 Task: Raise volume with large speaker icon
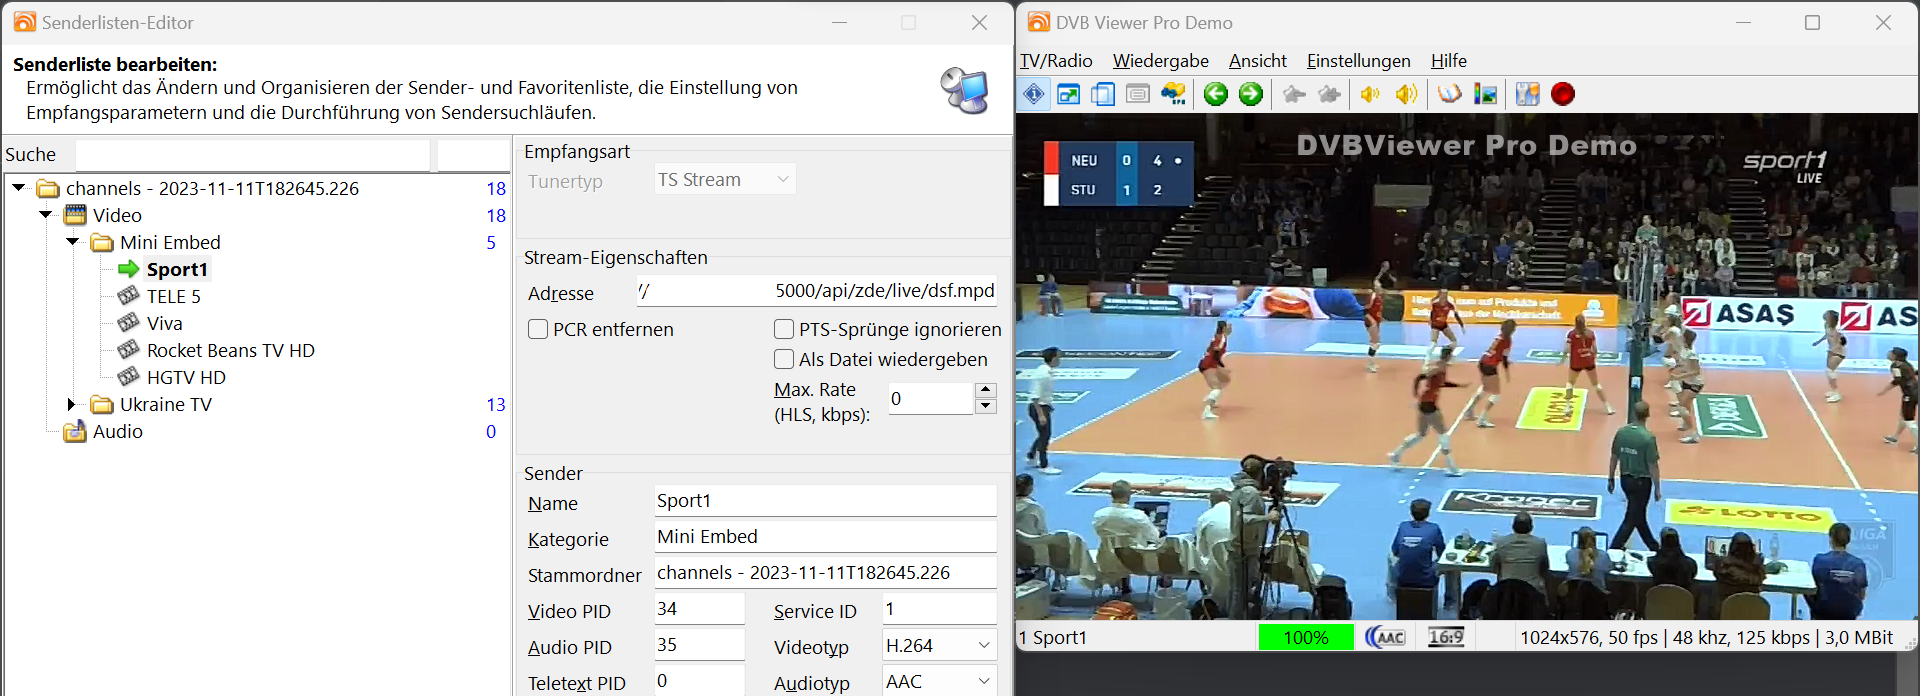coord(1406,94)
